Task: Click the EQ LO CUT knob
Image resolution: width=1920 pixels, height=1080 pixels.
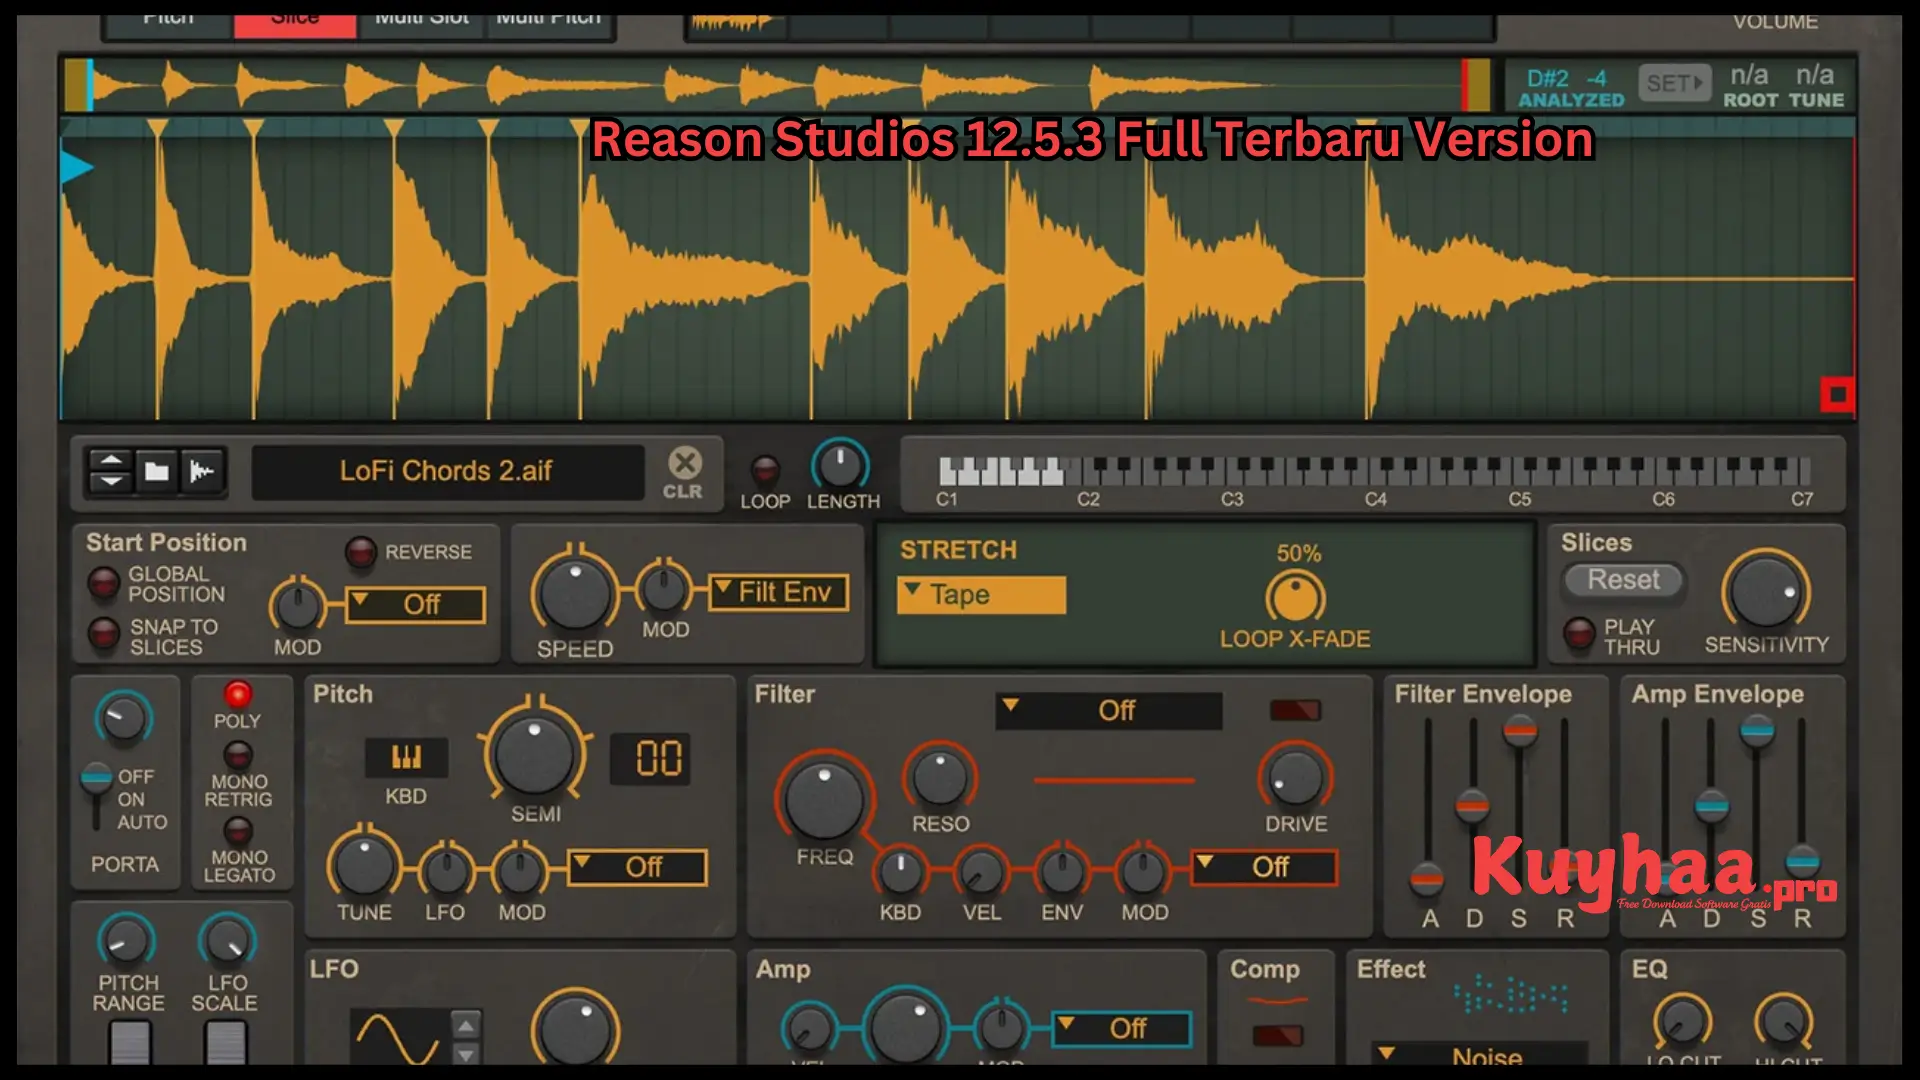Action: (1683, 1022)
